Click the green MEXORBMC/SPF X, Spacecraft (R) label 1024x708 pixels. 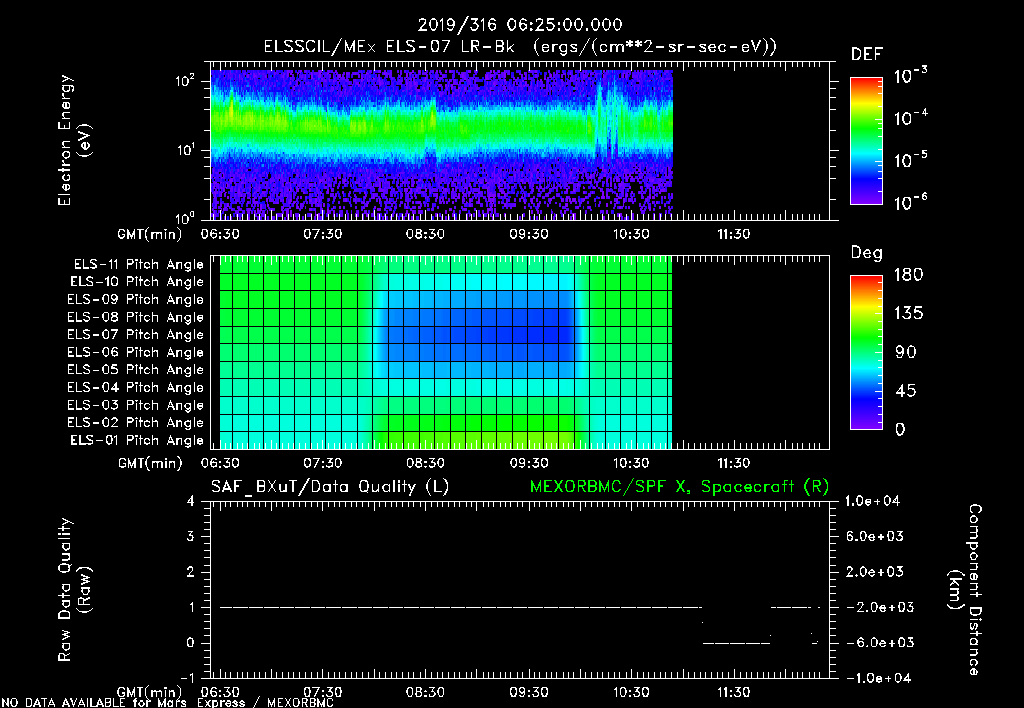tap(679, 486)
